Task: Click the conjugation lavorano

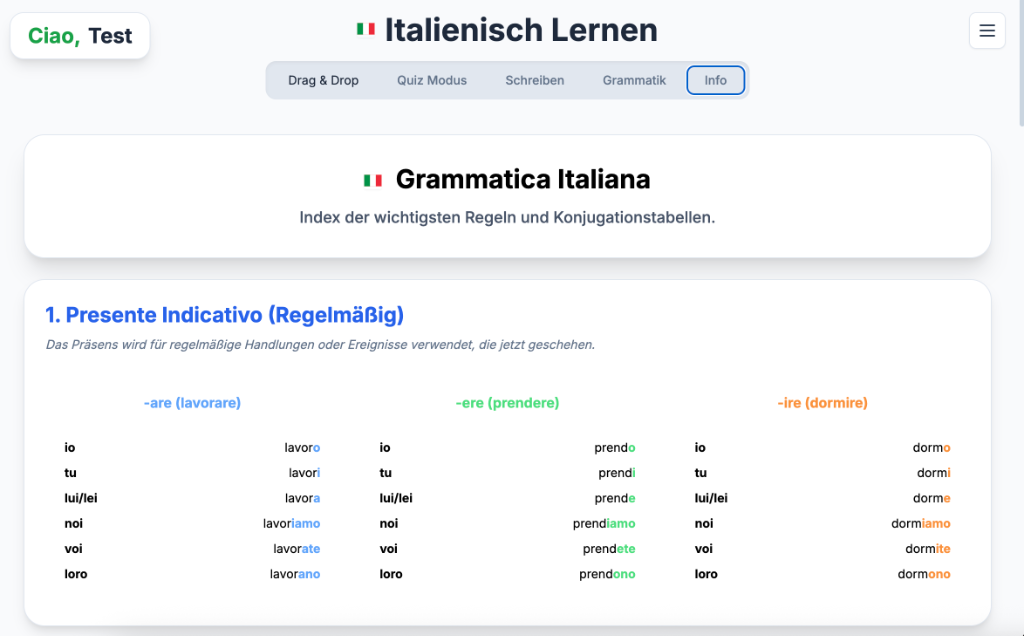Action: point(295,574)
